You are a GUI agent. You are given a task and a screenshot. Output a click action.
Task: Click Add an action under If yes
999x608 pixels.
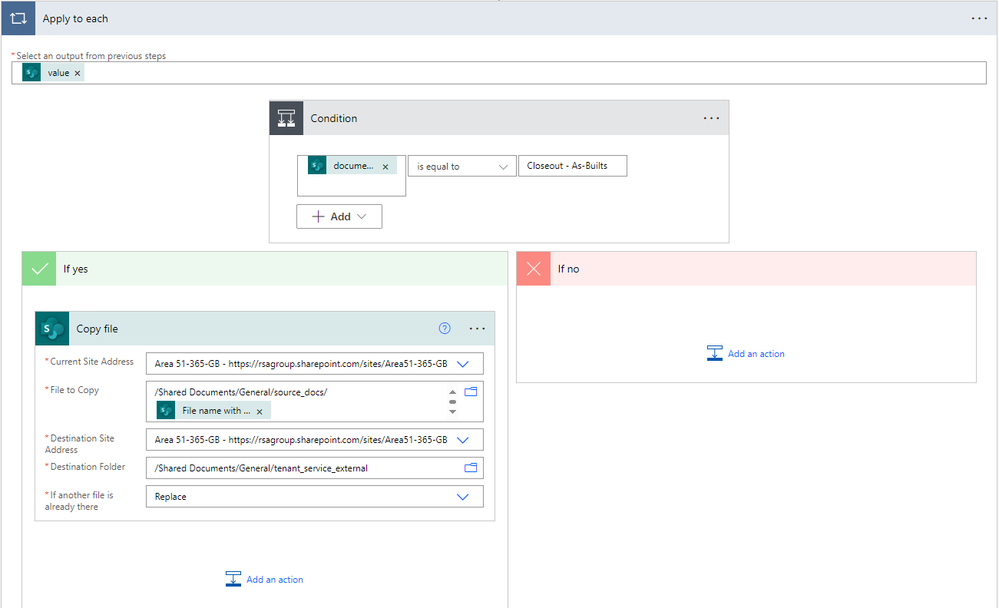pos(264,579)
